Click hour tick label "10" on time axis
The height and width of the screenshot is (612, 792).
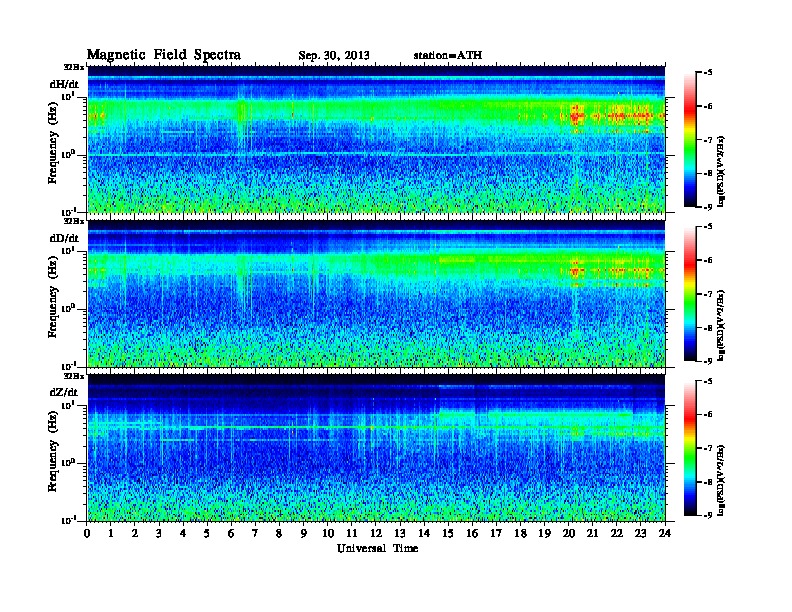tap(328, 533)
